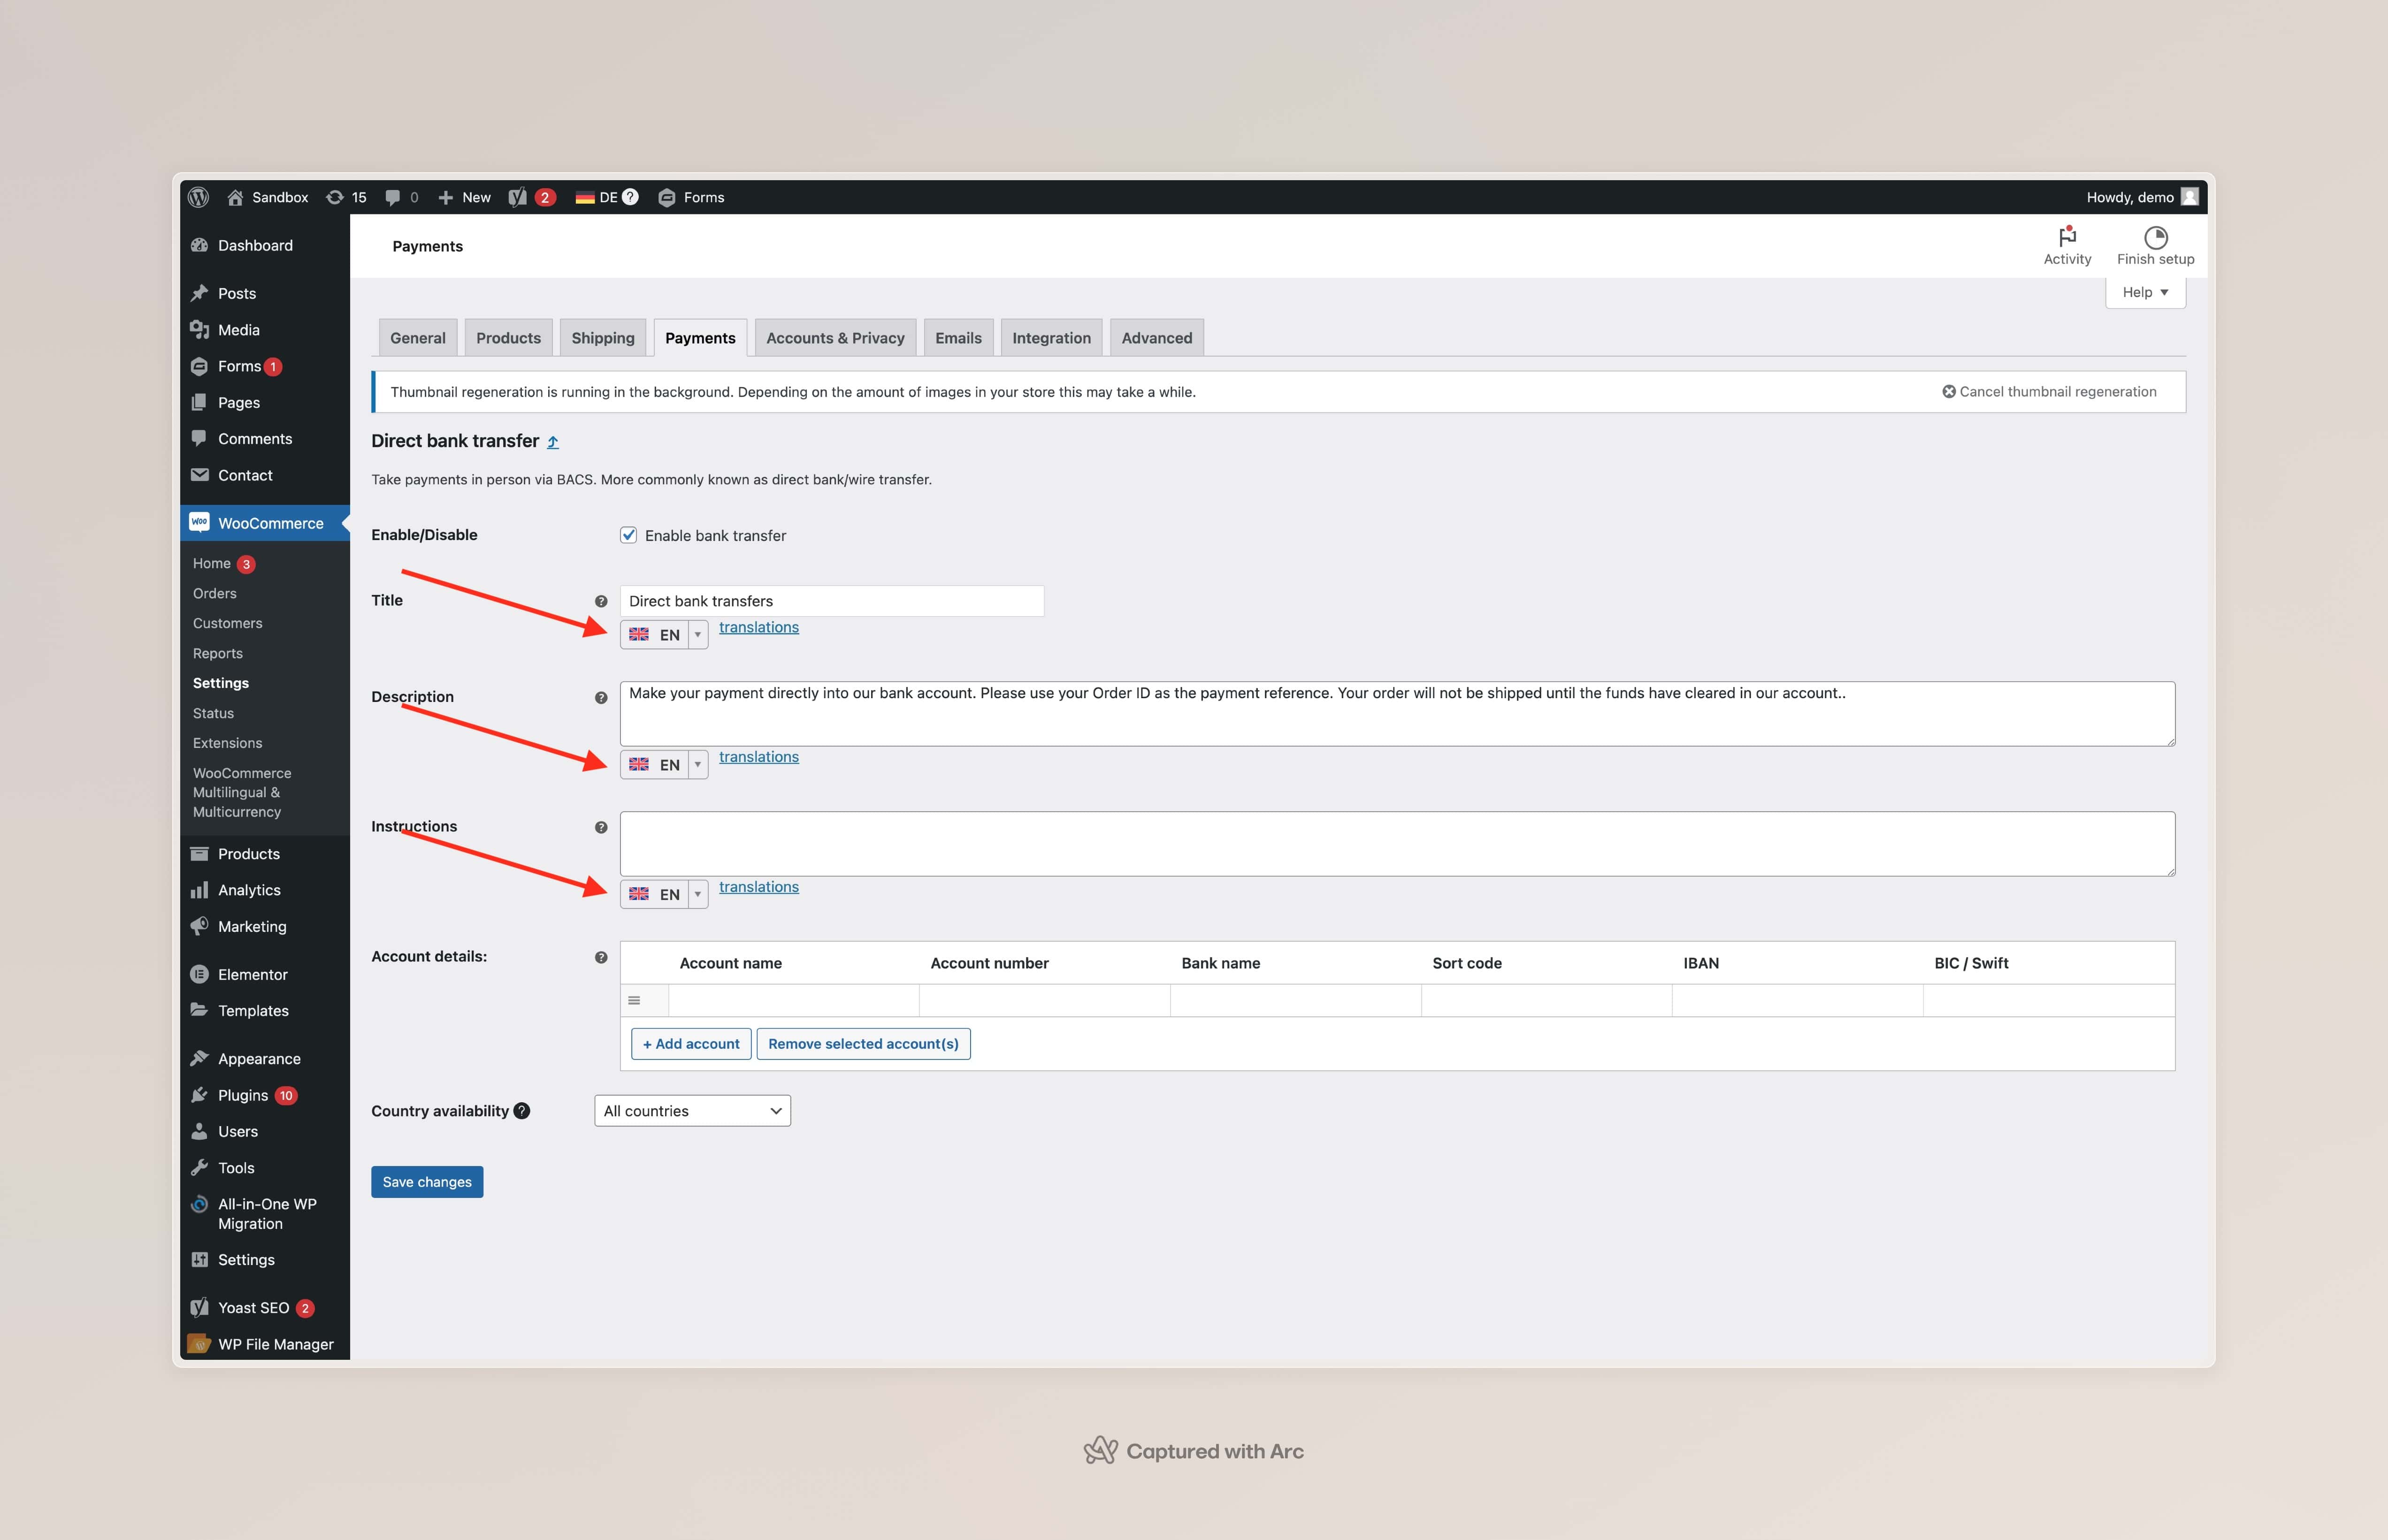Toggle Enable bank transfer checkbox

pyautogui.click(x=628, y=535)
